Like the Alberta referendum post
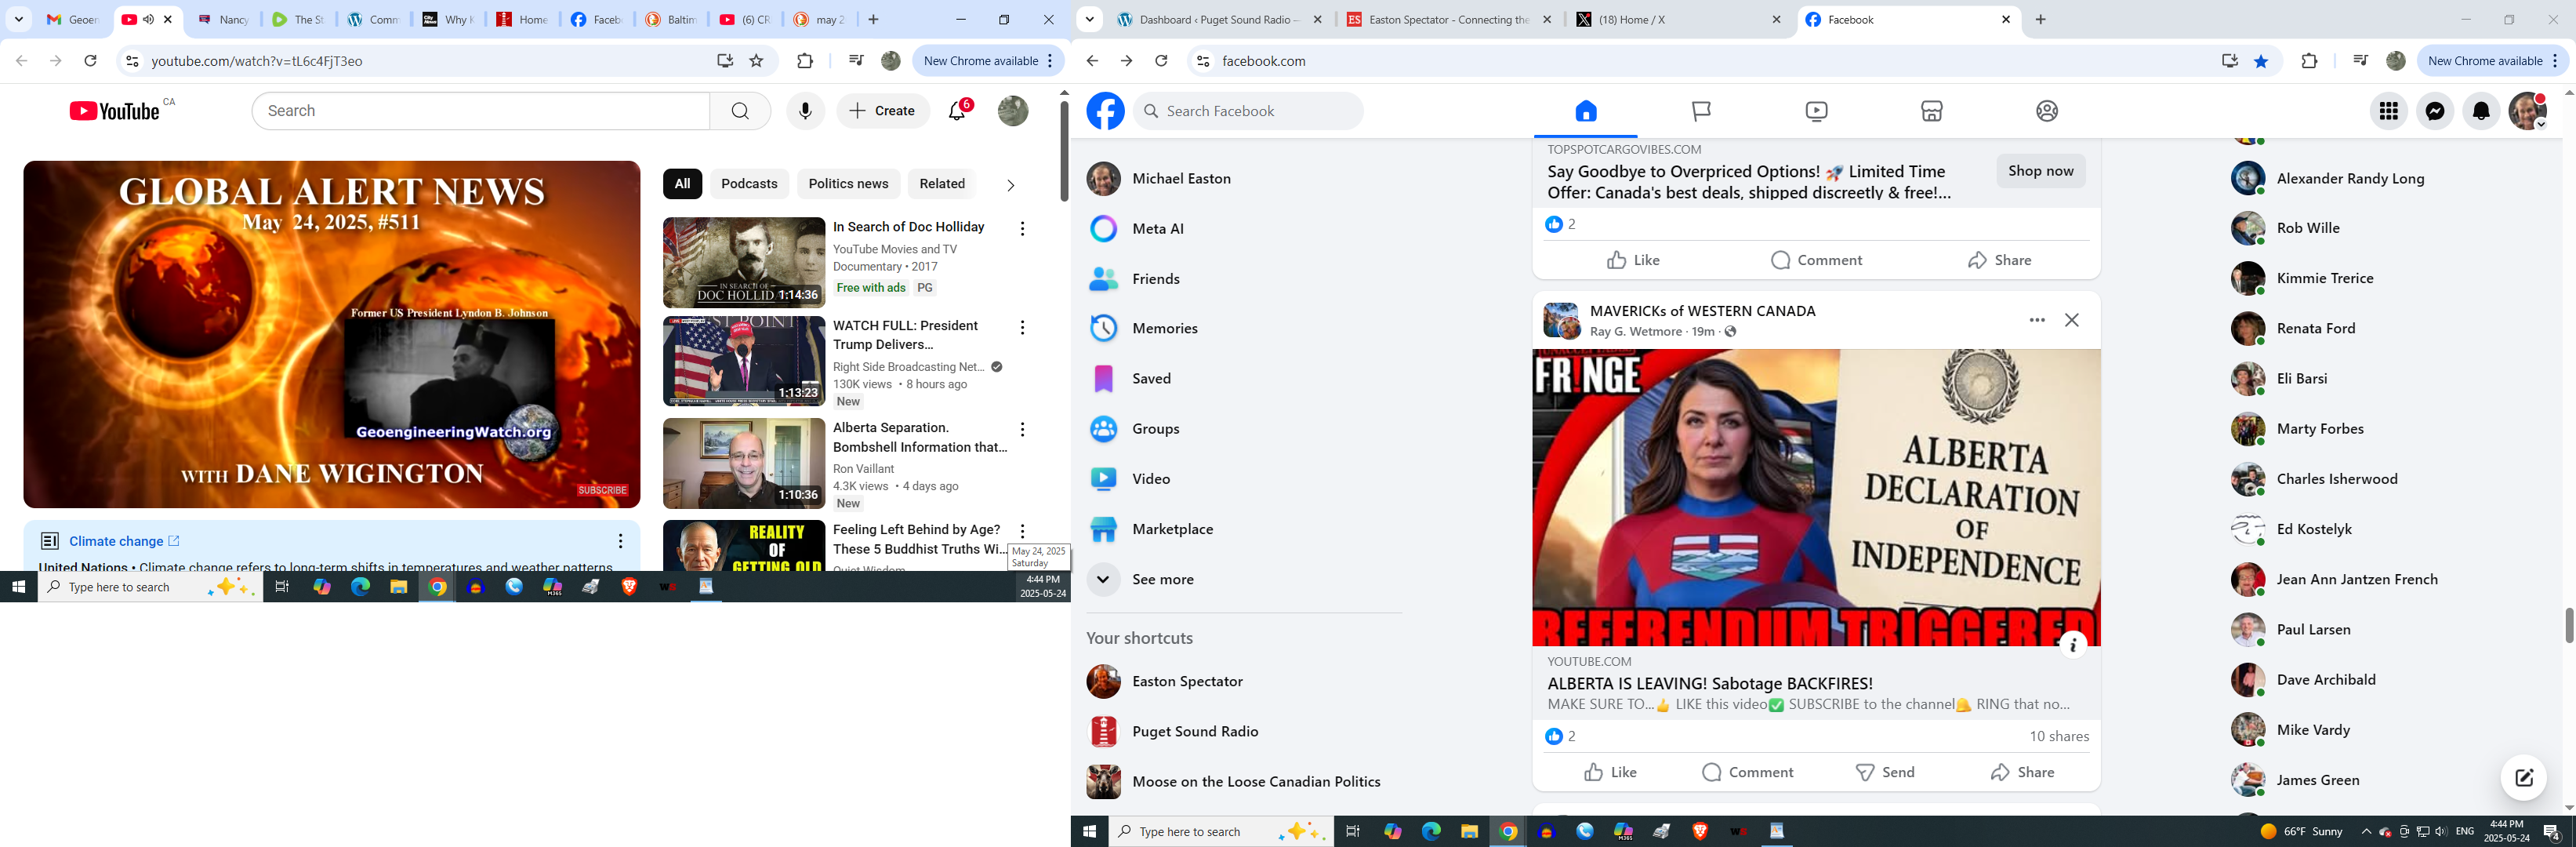 [x=1610, y=772]
